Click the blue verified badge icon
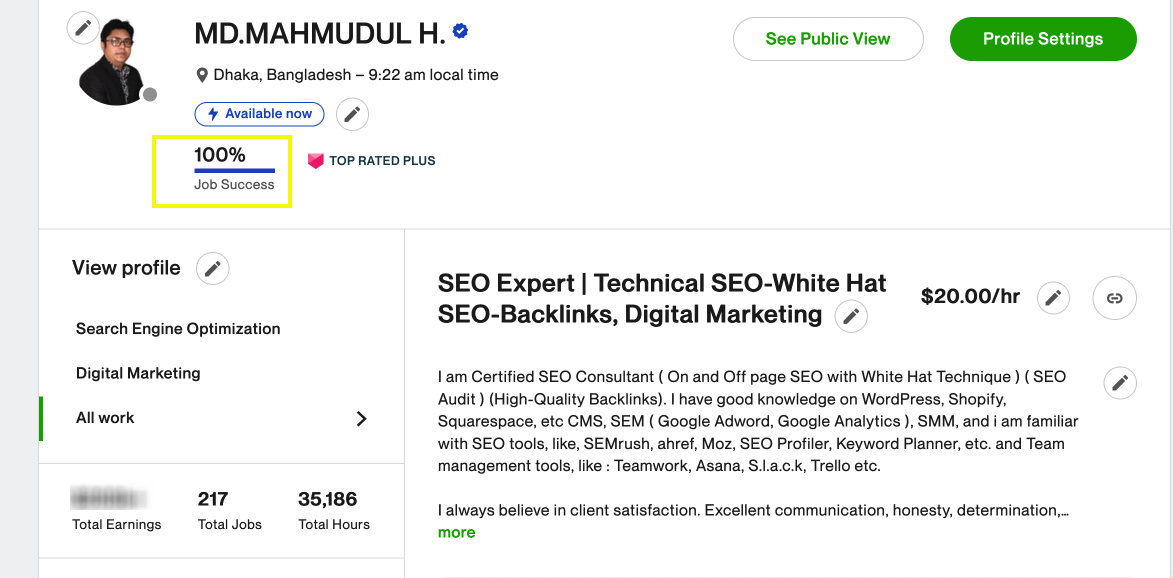This screenshot has height=578, width=1173. coord(461,31)
